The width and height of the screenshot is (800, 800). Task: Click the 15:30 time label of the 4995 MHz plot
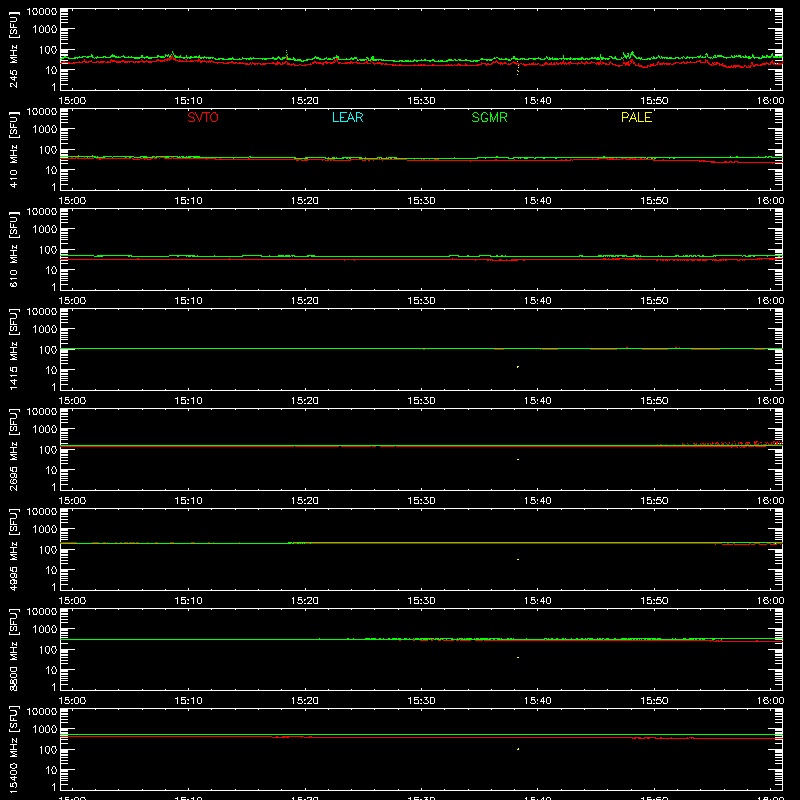(421, 601)
